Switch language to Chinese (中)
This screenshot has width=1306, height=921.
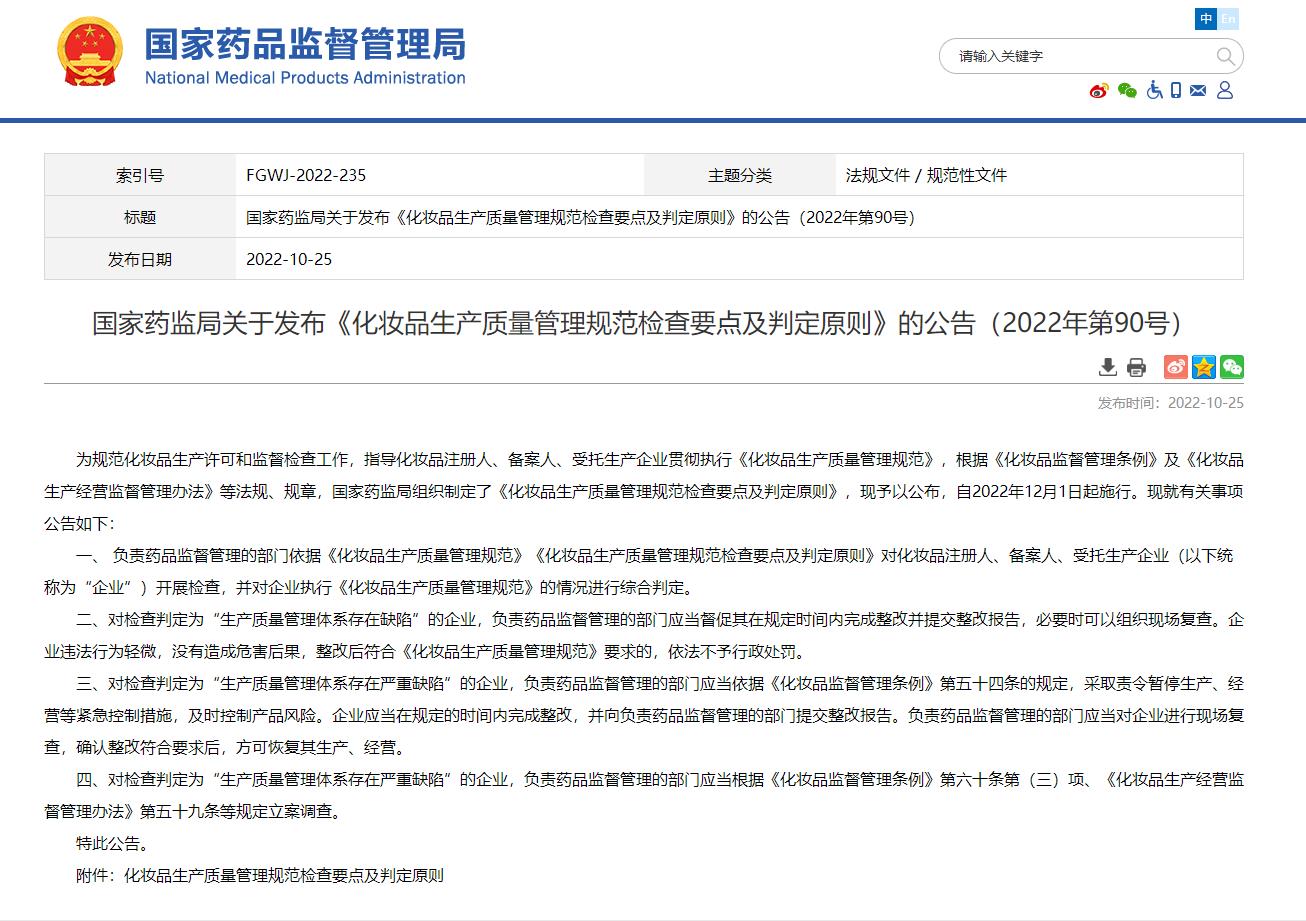tap(1206, 19)
